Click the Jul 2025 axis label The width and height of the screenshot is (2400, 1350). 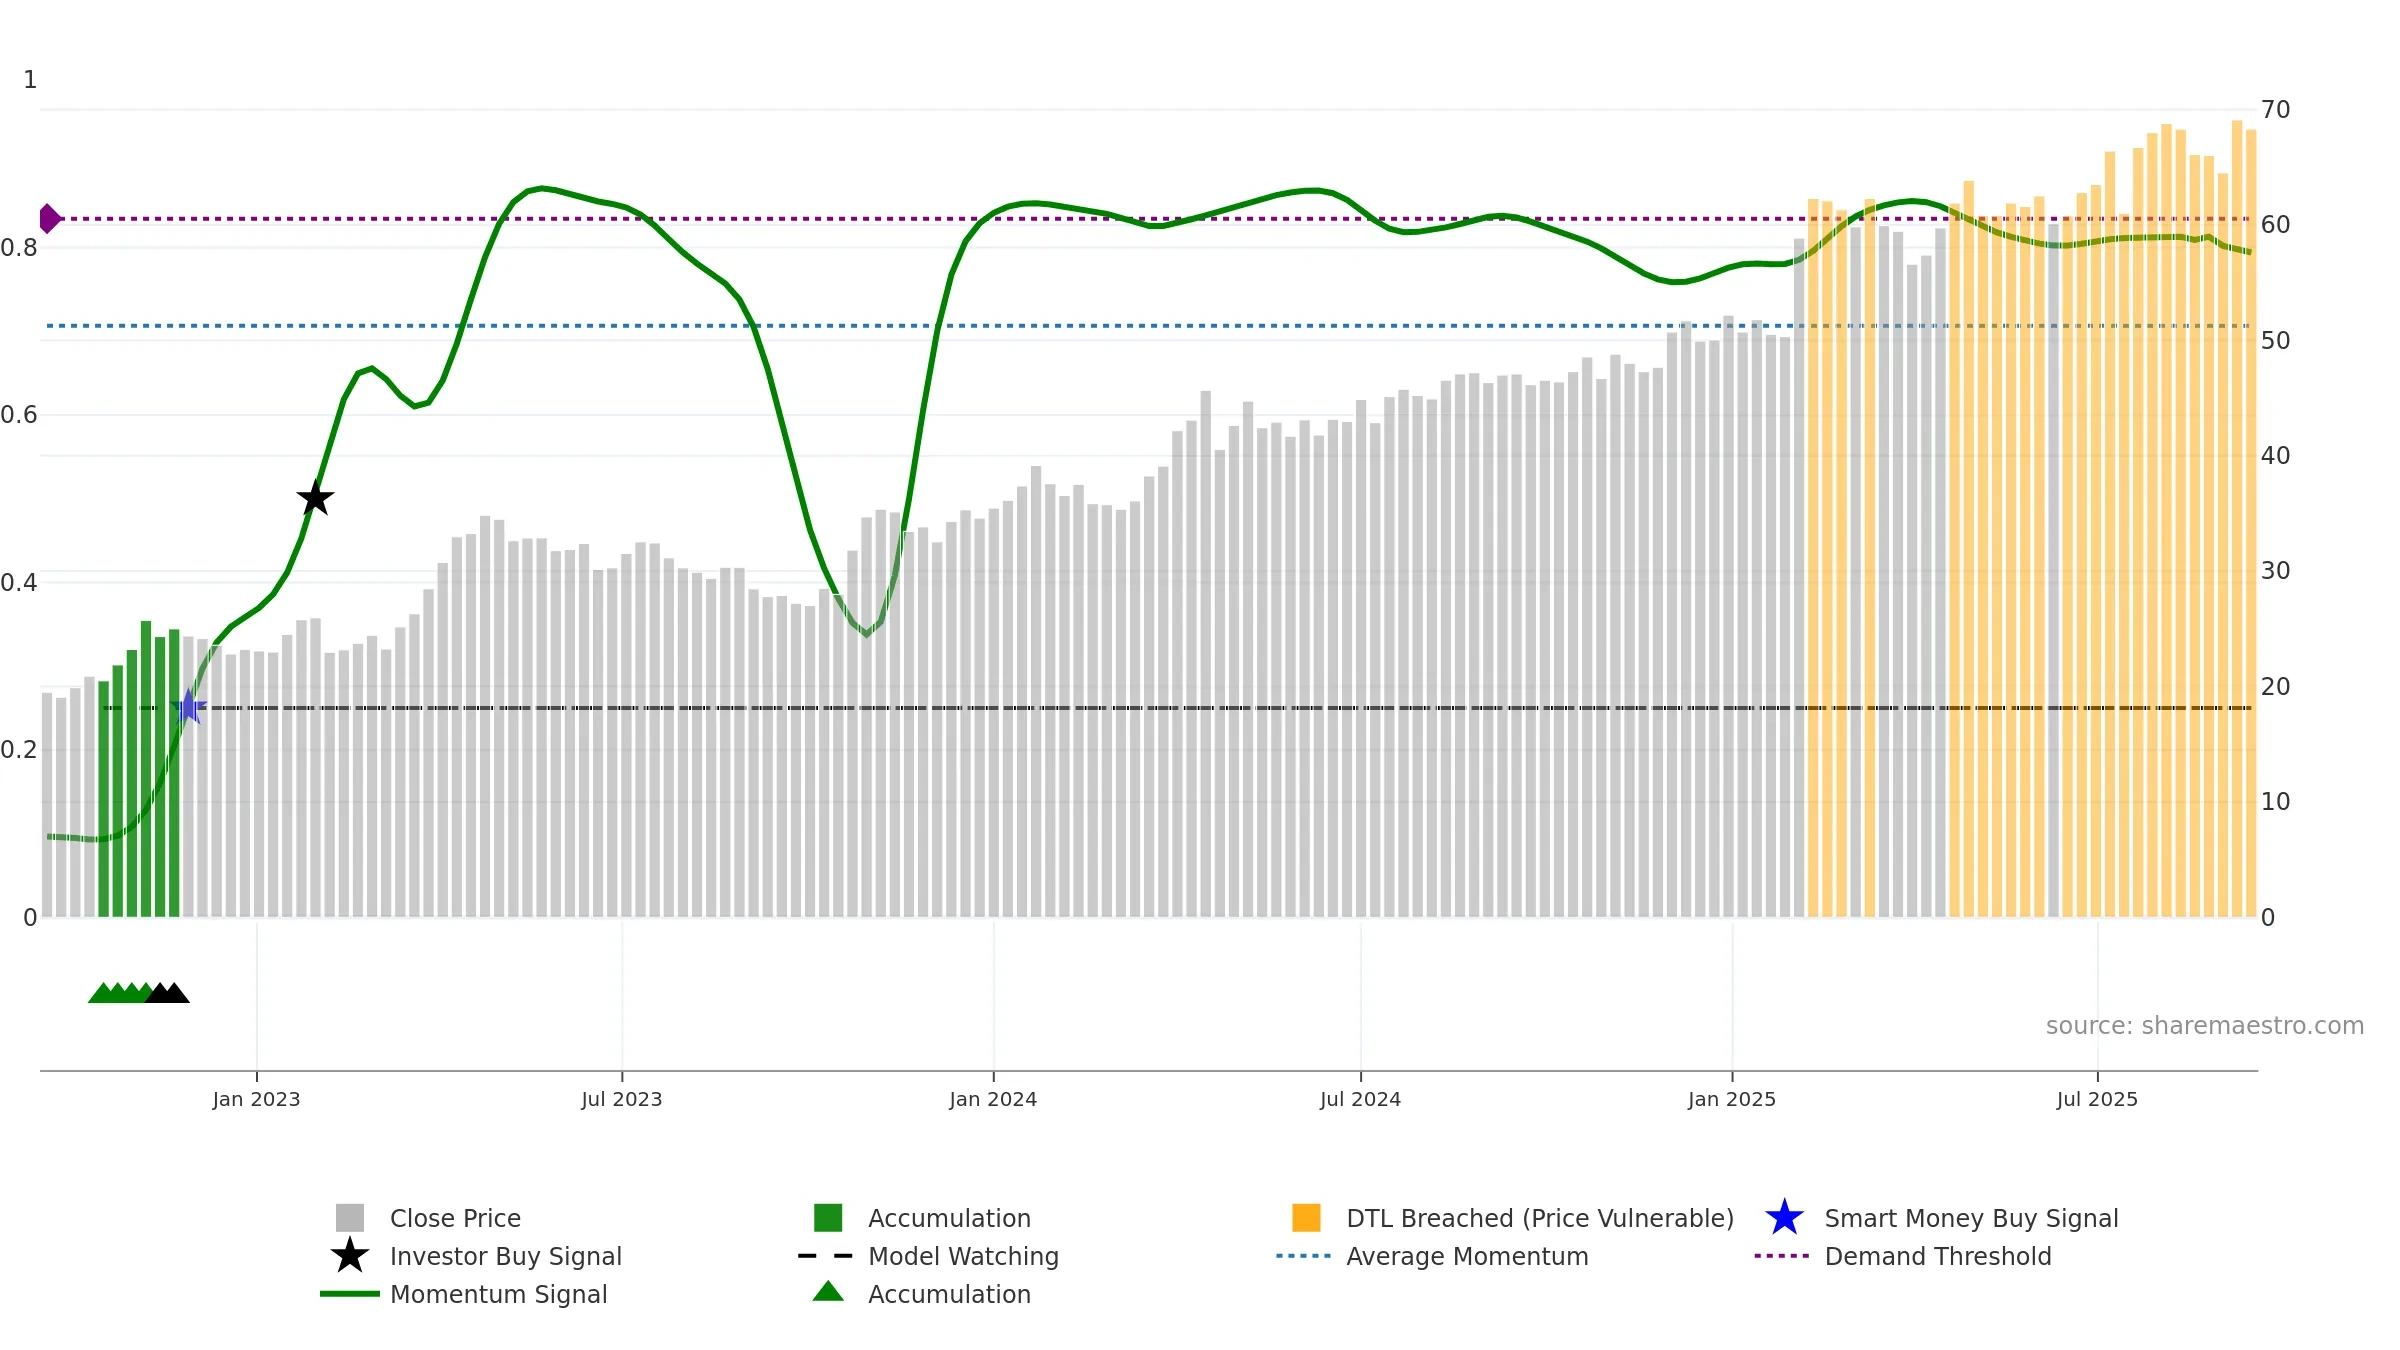click(2097, 1100)
